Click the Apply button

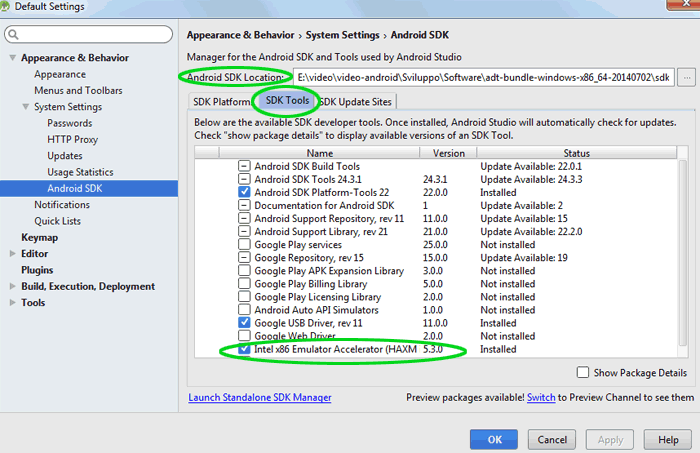(610, 440)
